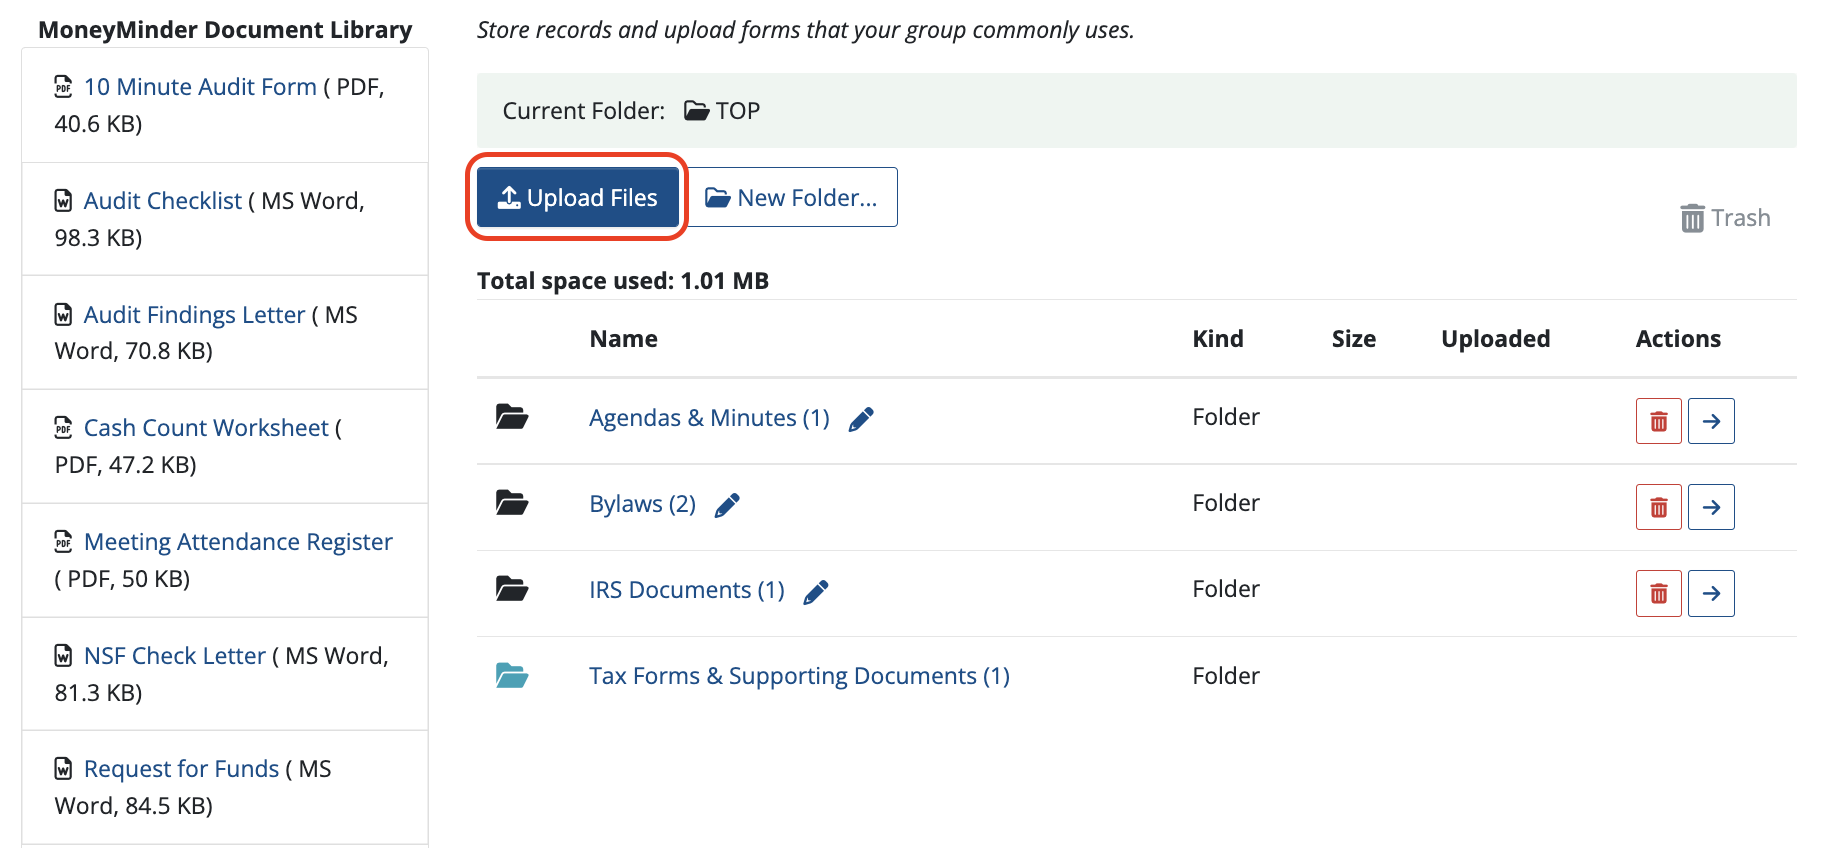The width and height of the screenshot is (1822, 848).
Task: Click the 'Total space used: 1.01 MB' text
Action: [623, 281]
